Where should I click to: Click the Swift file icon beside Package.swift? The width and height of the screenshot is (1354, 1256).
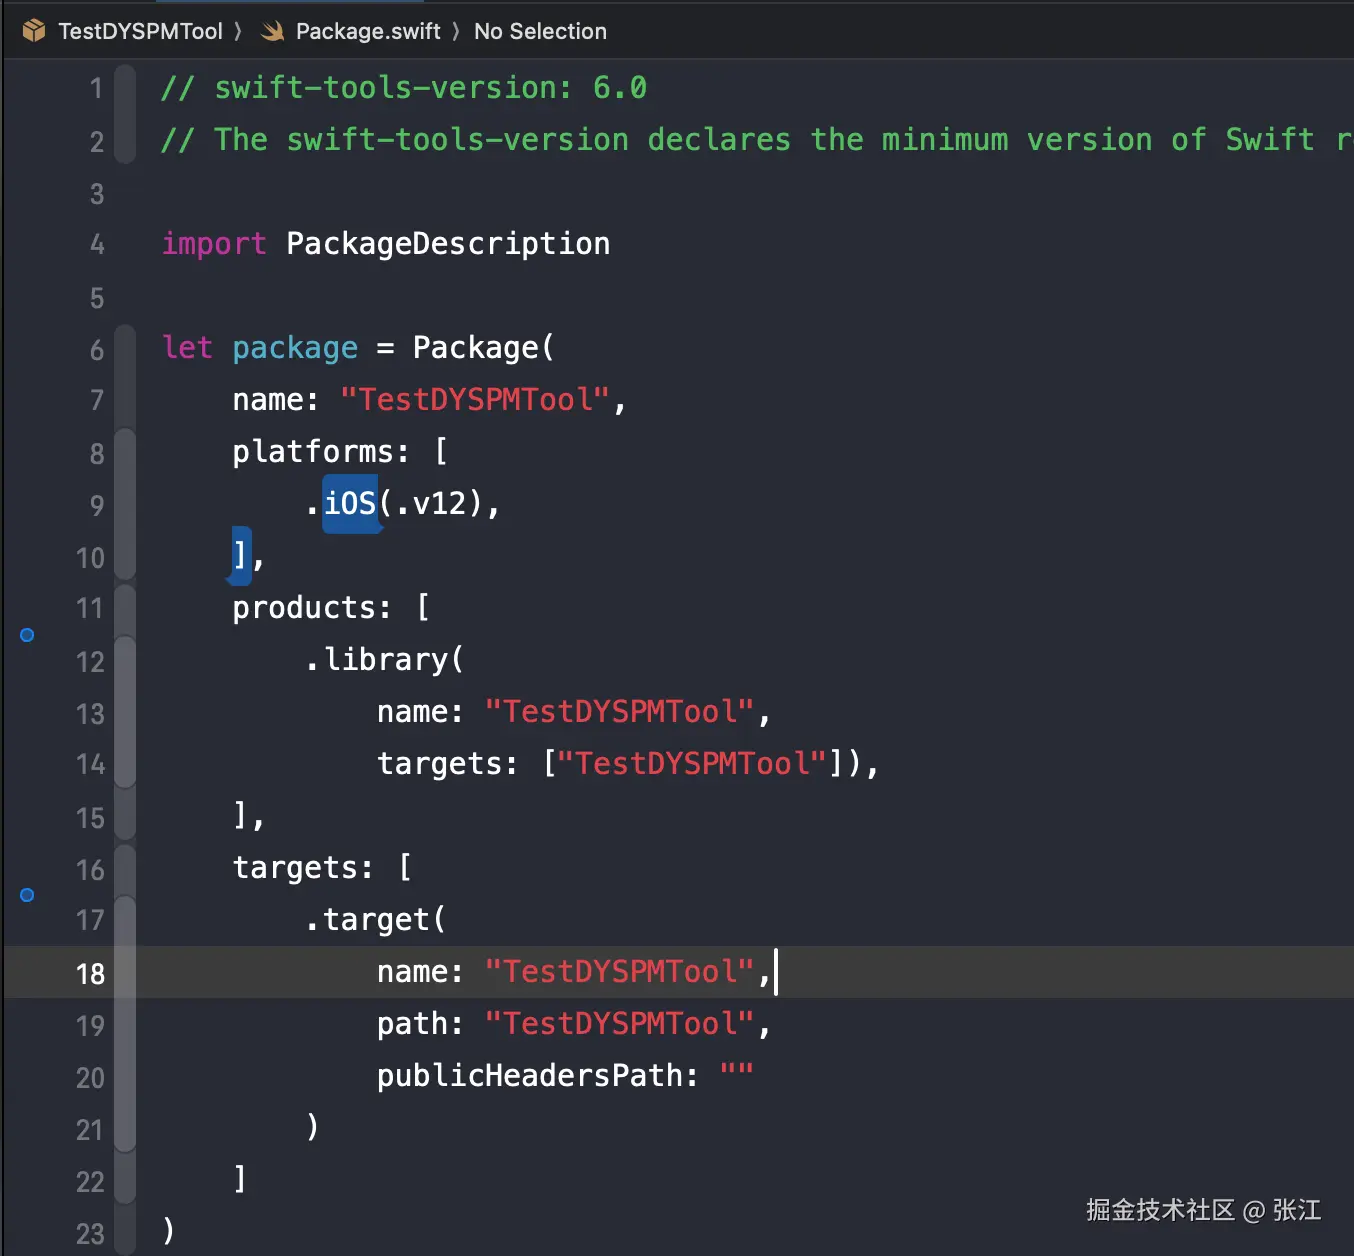click(272, 32)
